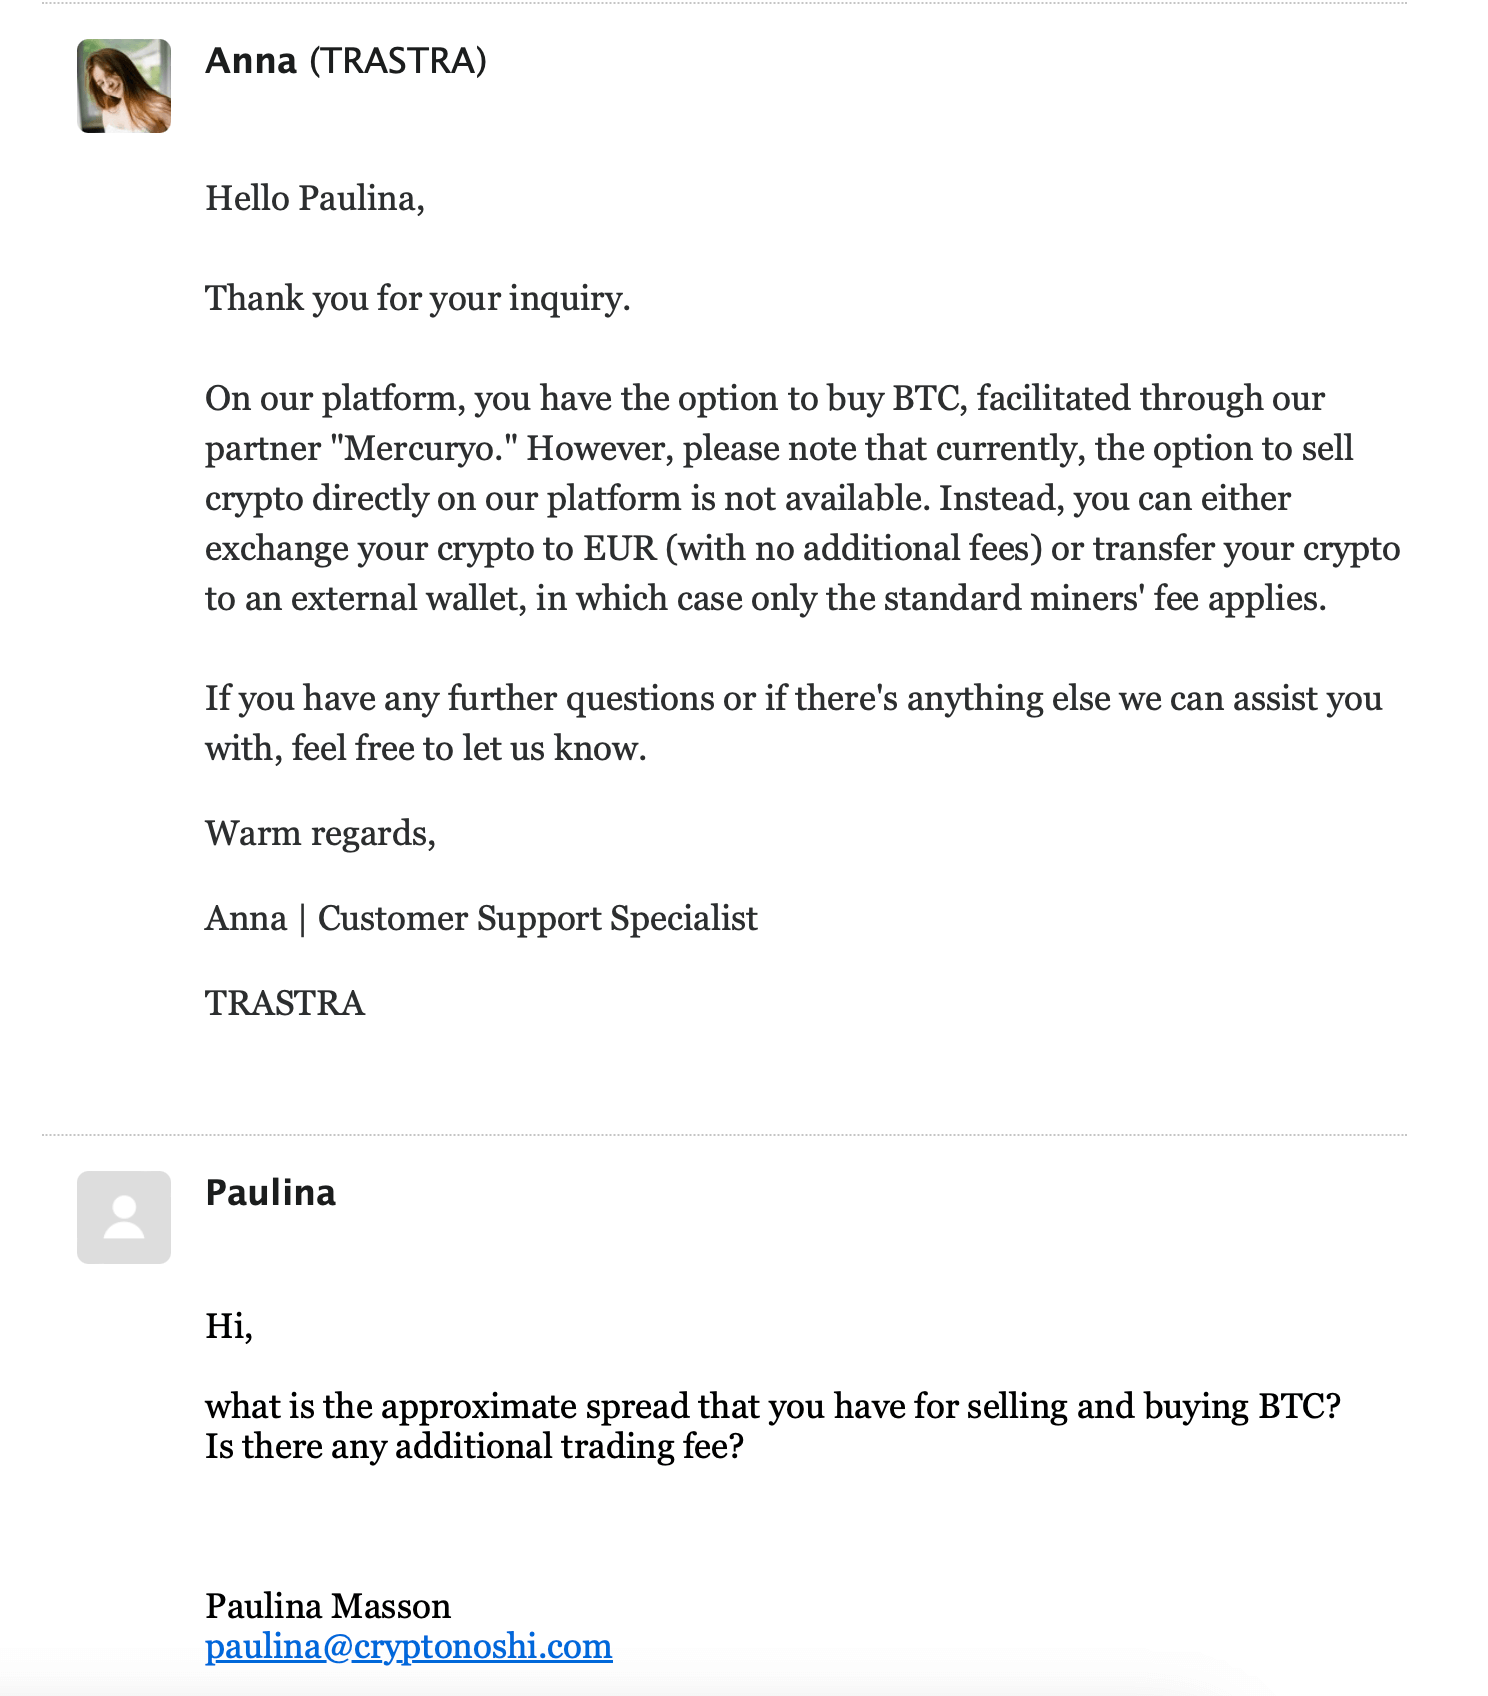Click the line Thank you for your inquiry

coord(418,299)
